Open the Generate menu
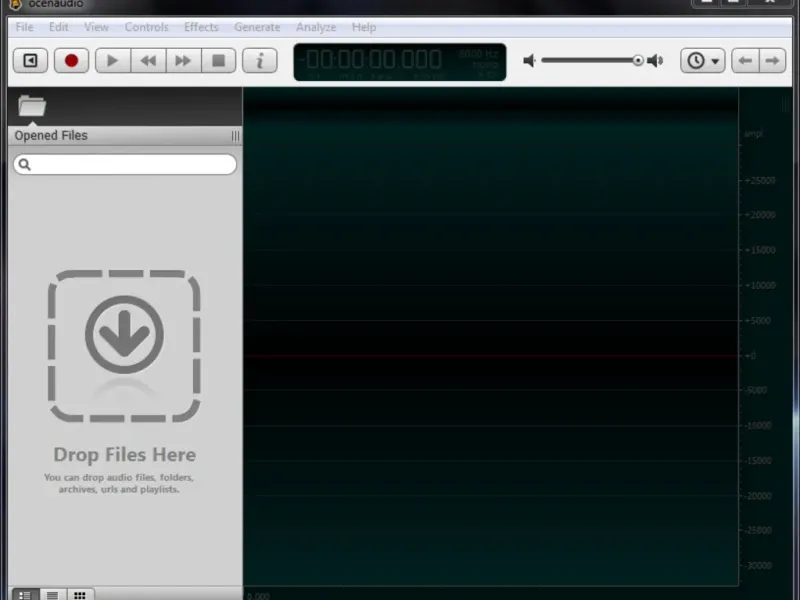The height and width of the screenshot is (600, 800). [x=257, y=27]
